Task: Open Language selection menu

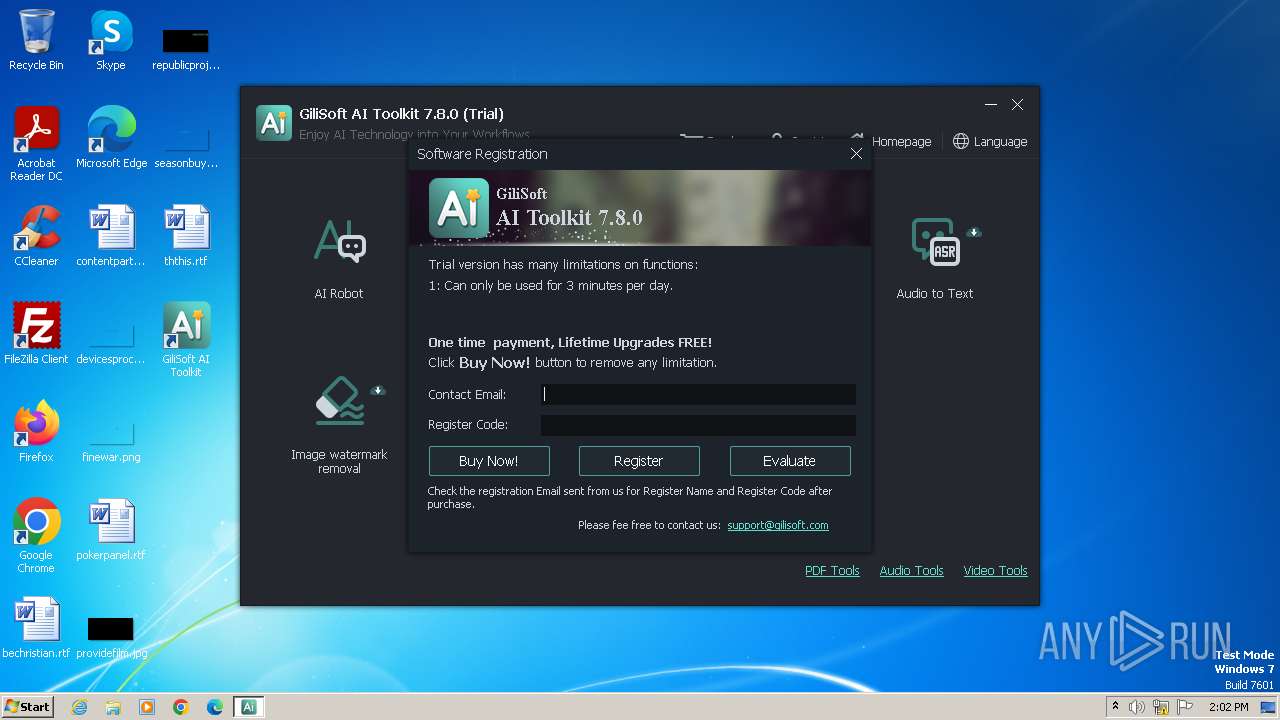Action: 990,141
